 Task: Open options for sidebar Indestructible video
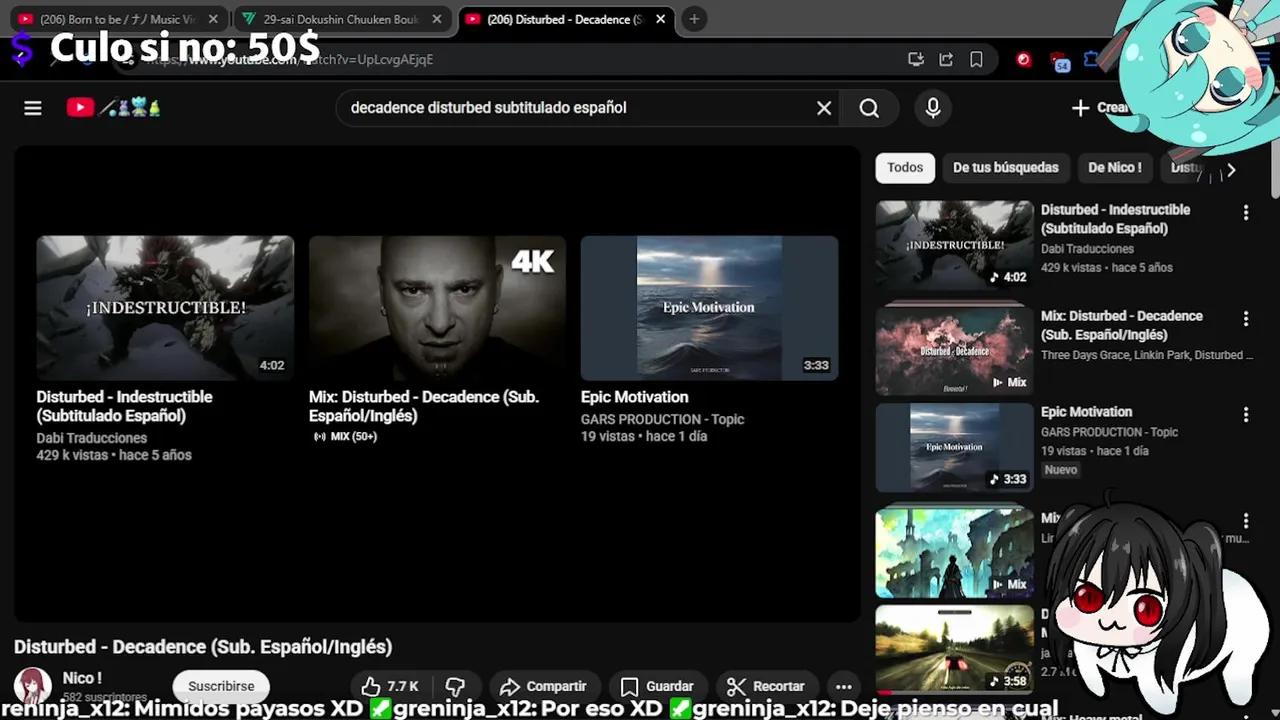tap(1246, 212)
